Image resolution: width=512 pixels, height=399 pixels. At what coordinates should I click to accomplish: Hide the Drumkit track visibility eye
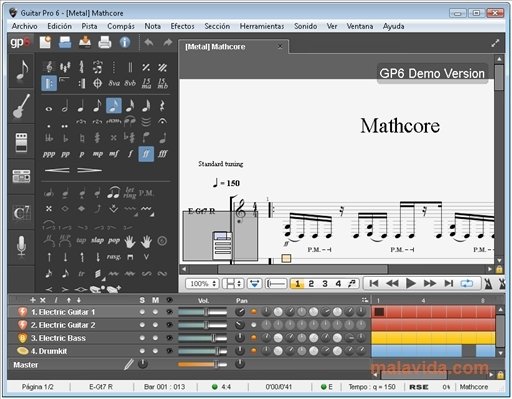(x=169, y=351)
